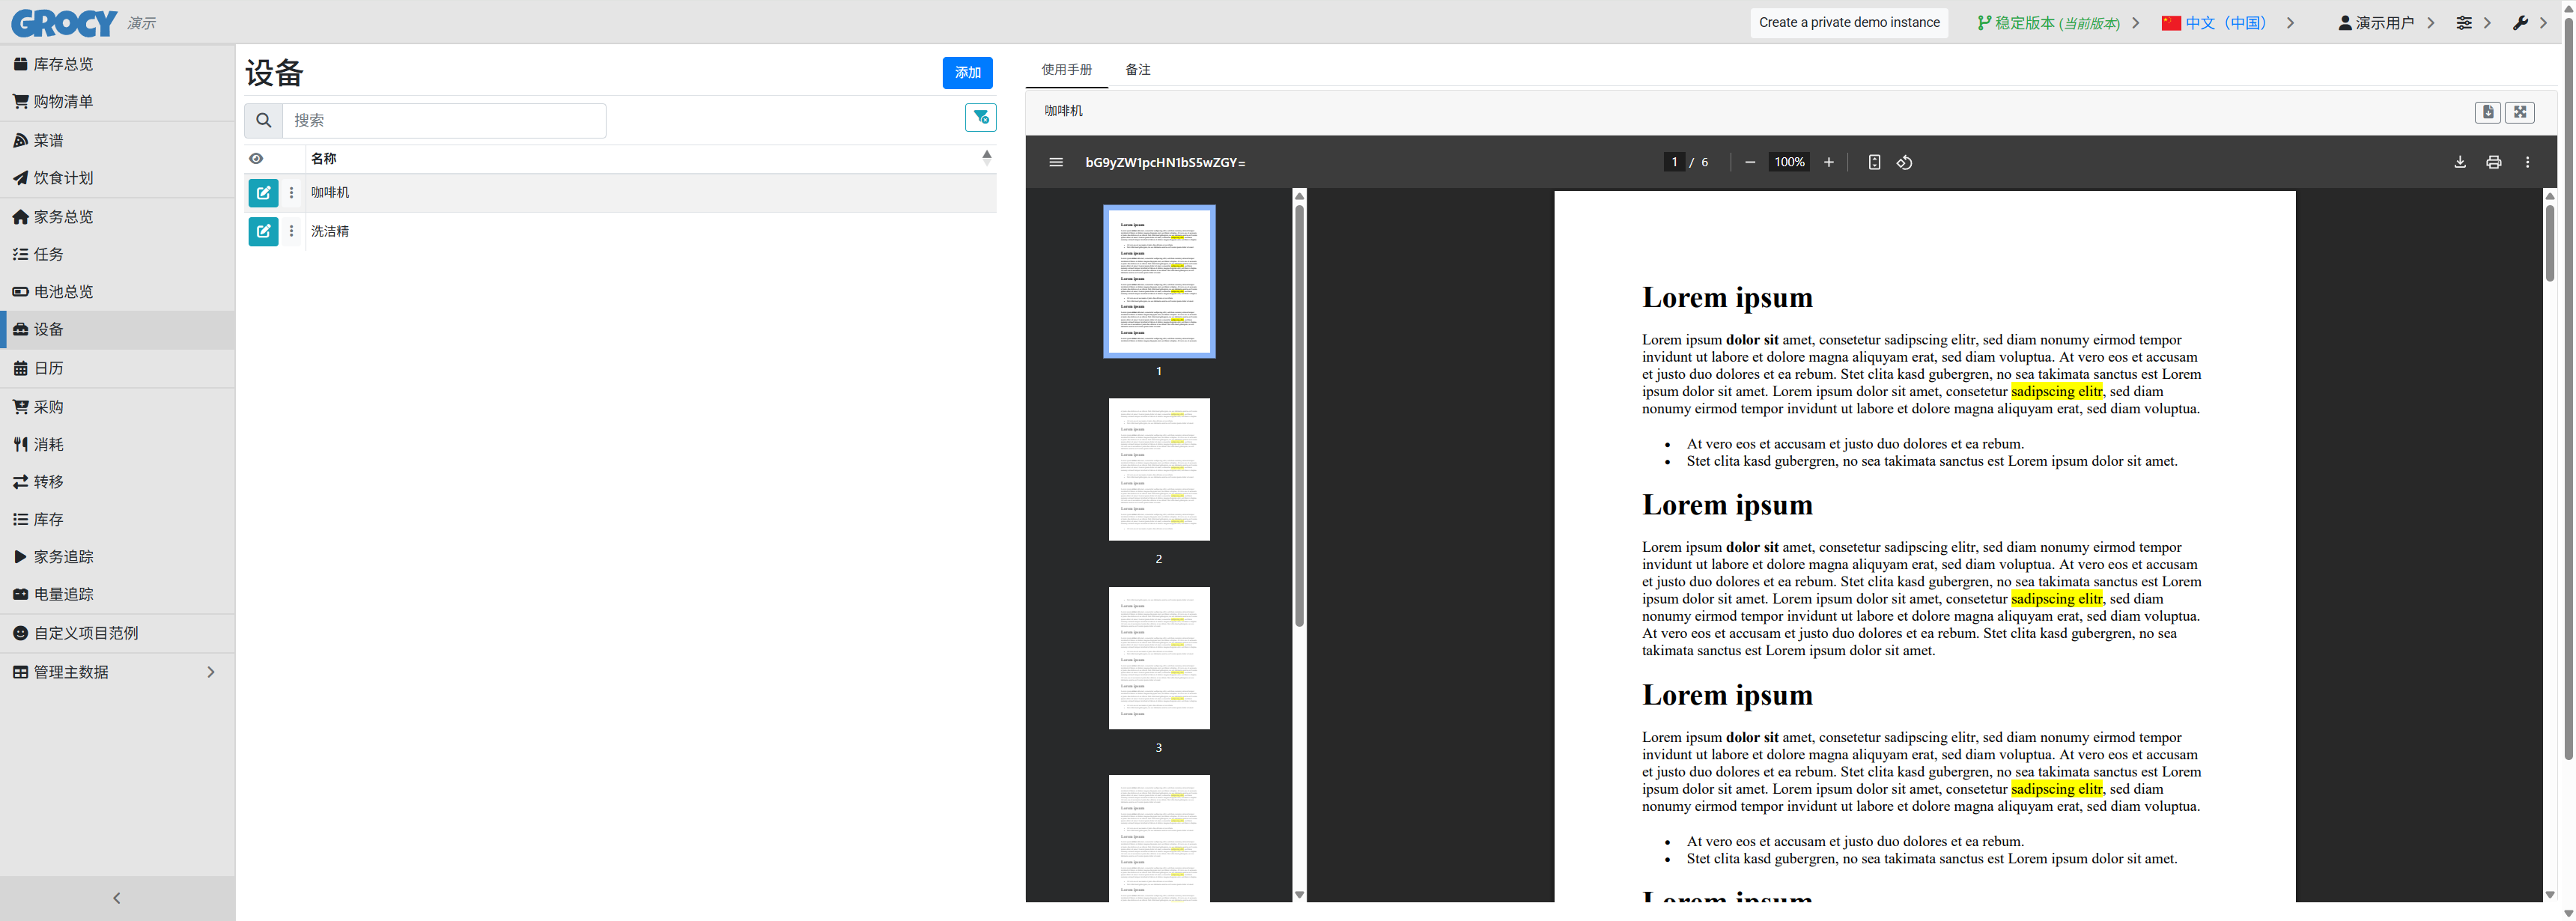Screen dimensions: 2576x921
Task: Switch to the 备注 tab
Action: pyautogui.click(x=1137, y=69)
